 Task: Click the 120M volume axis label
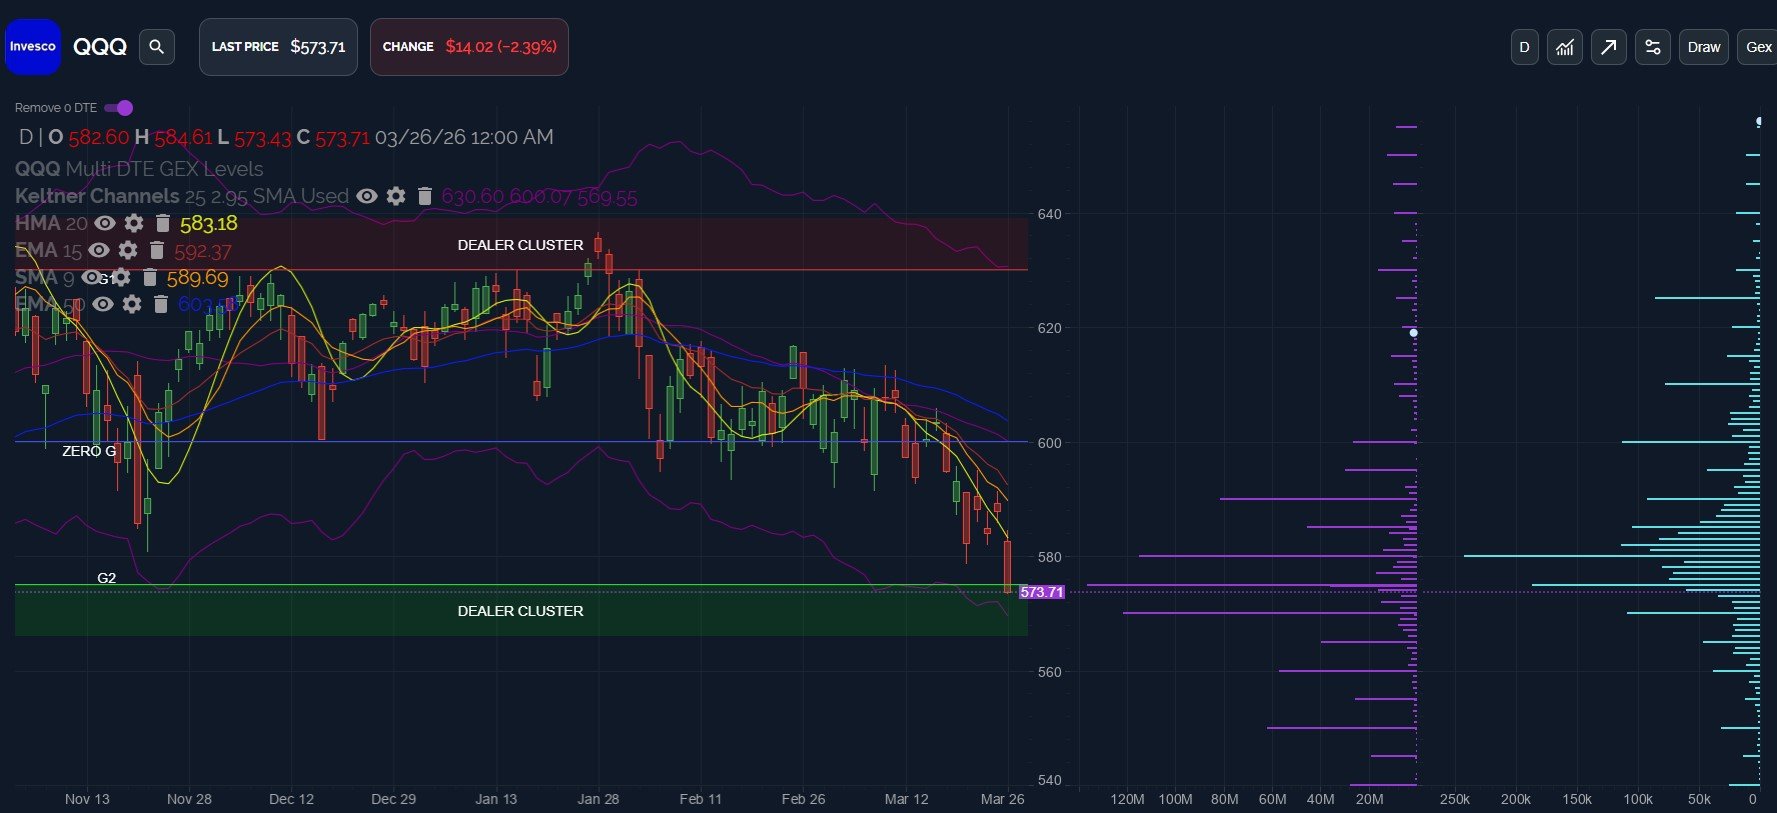coord(1127,799)
